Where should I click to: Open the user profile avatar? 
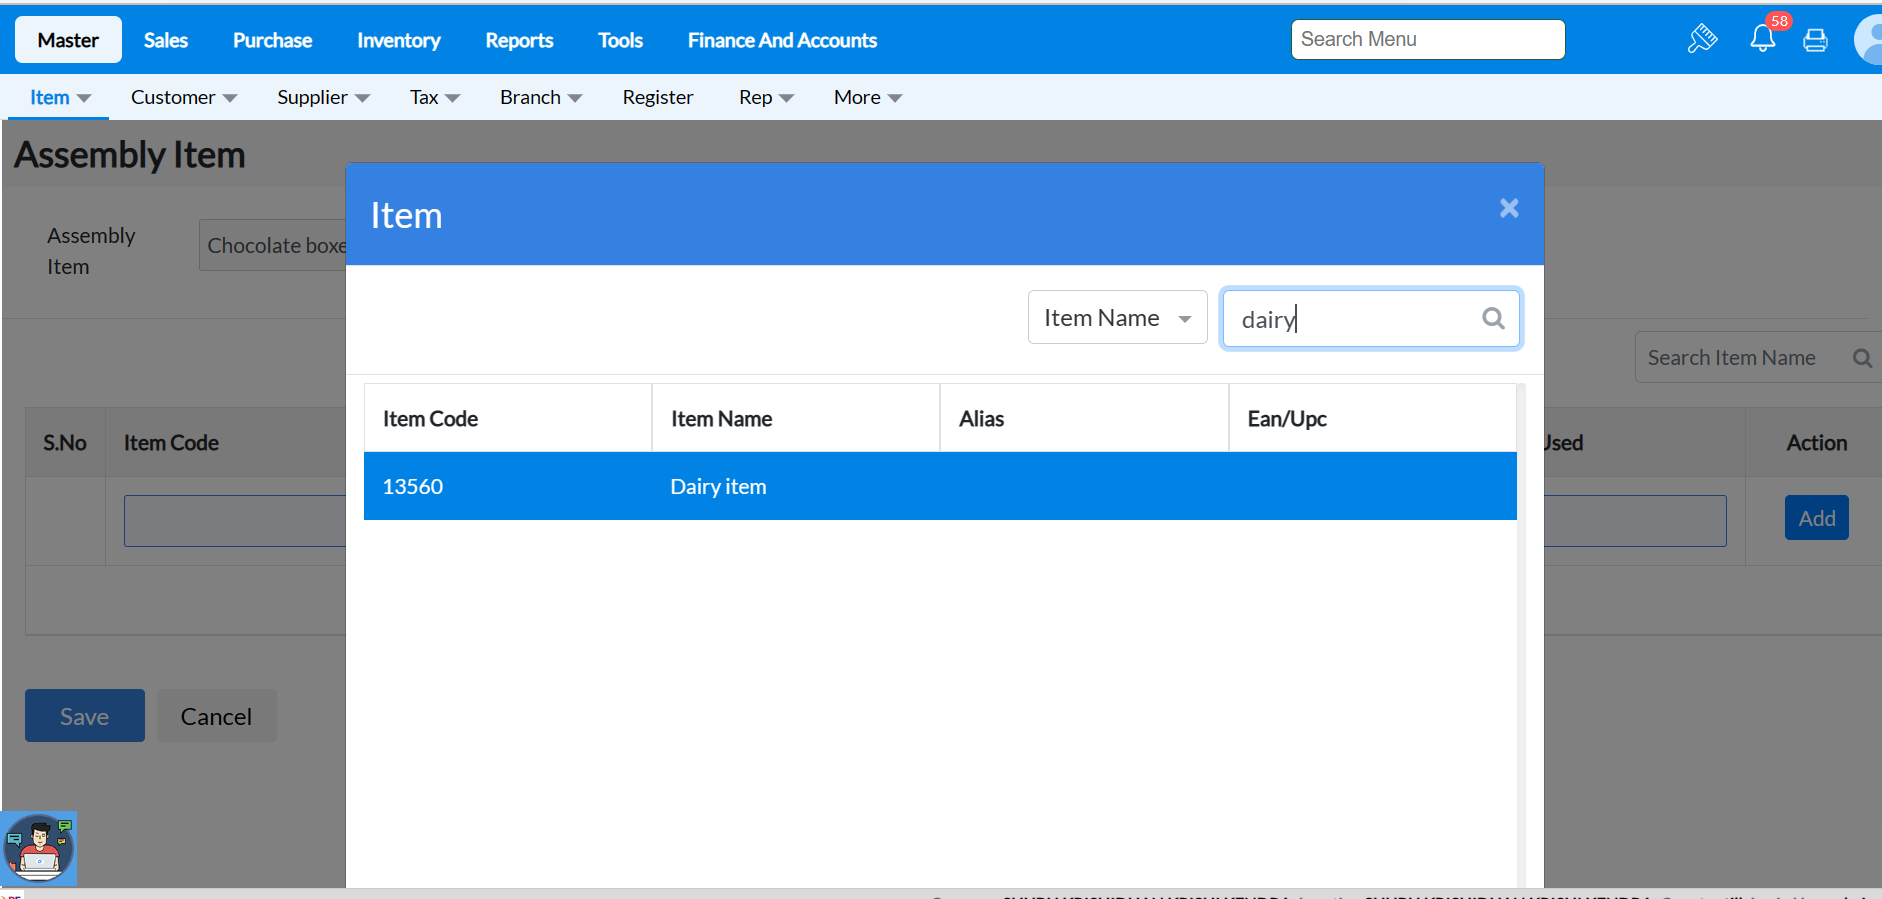coord(1869,40)
